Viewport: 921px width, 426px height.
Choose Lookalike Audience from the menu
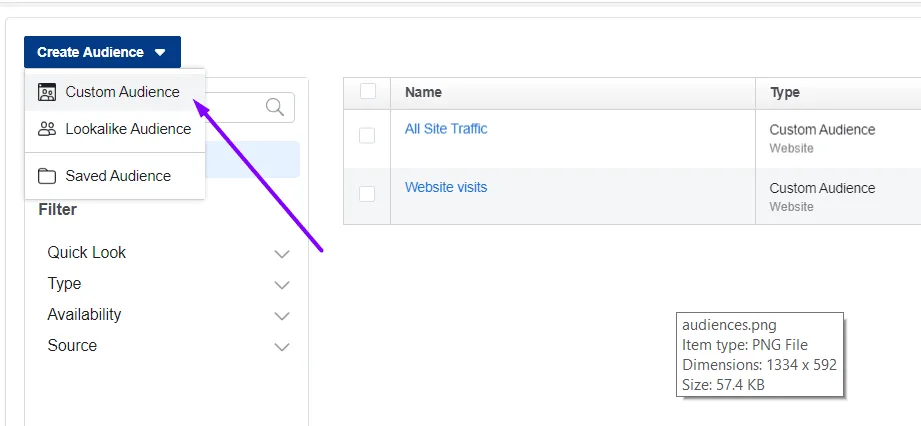point(115,129)
